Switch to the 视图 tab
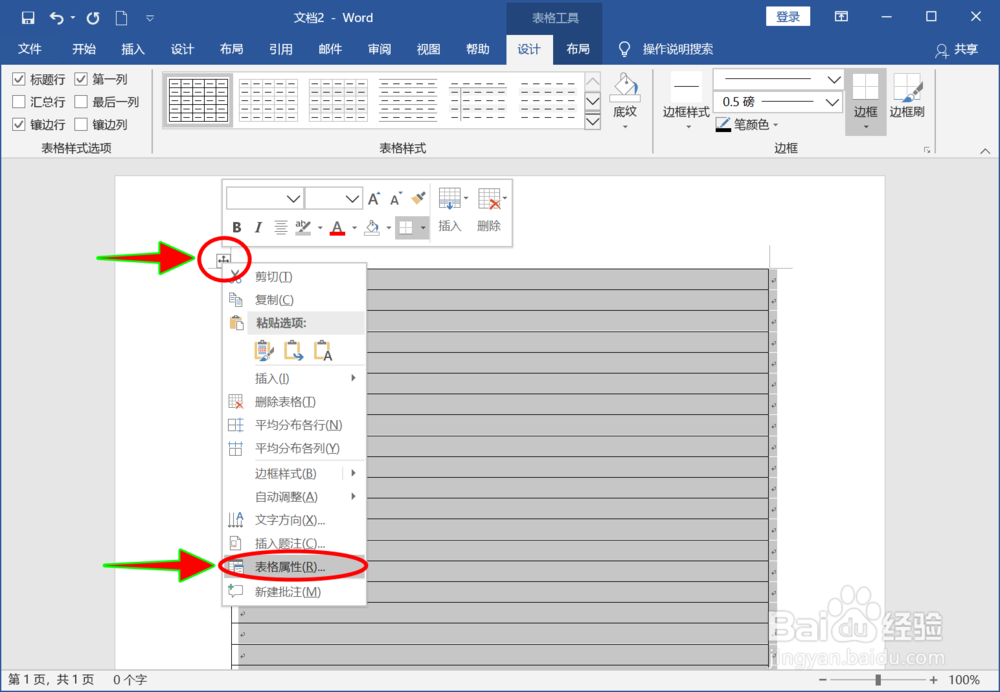1000x692 pixels. point(429,49)
